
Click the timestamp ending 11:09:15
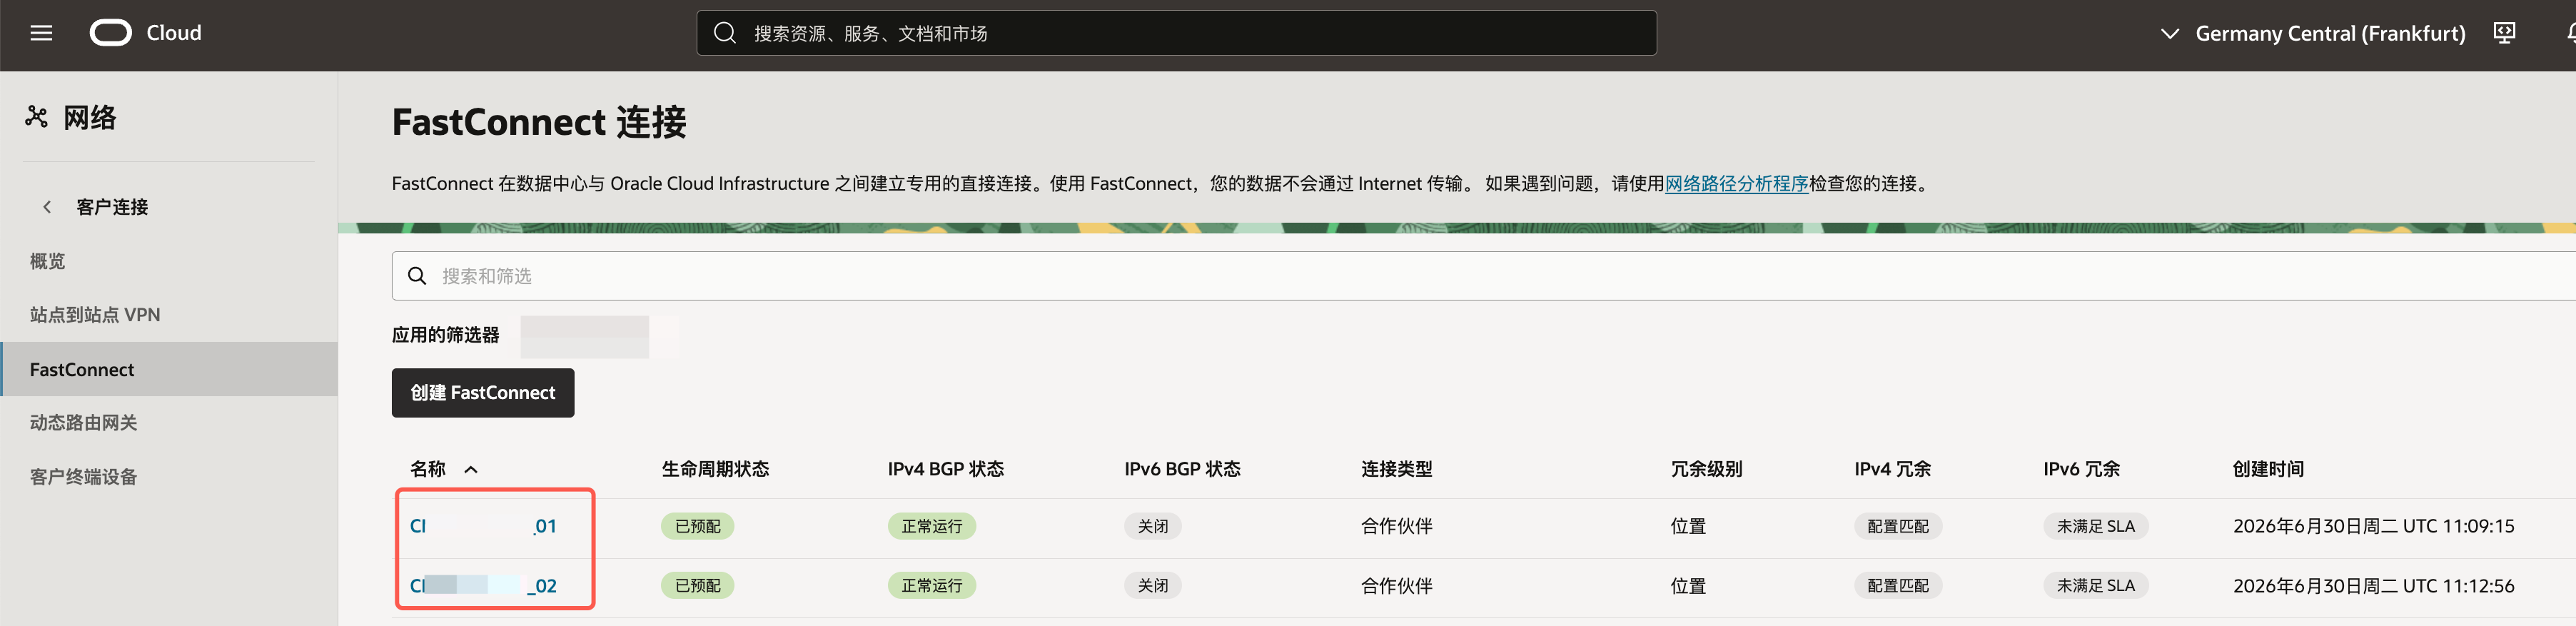[x=2373, y=526]
